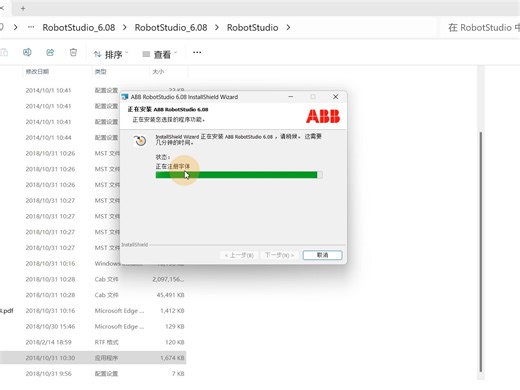Click the size cell 1,412 KB
This screenshot has width=520, height=390.
[172, 311]
